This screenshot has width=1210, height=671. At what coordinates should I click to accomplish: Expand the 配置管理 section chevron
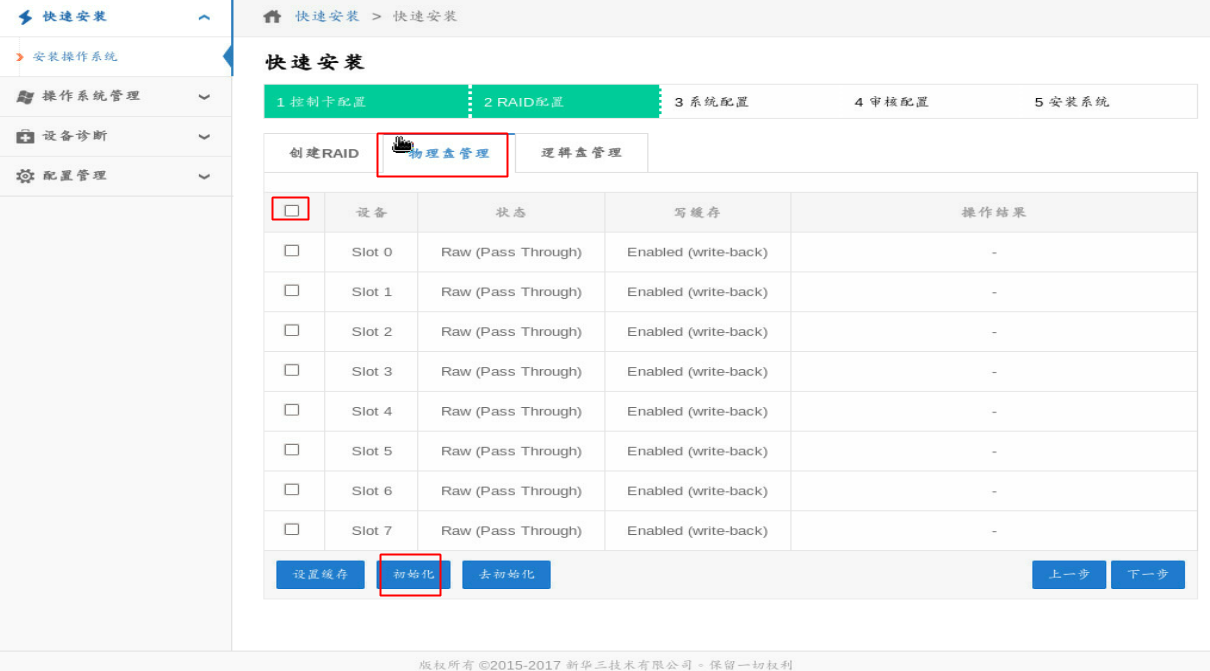click(204, 177)
